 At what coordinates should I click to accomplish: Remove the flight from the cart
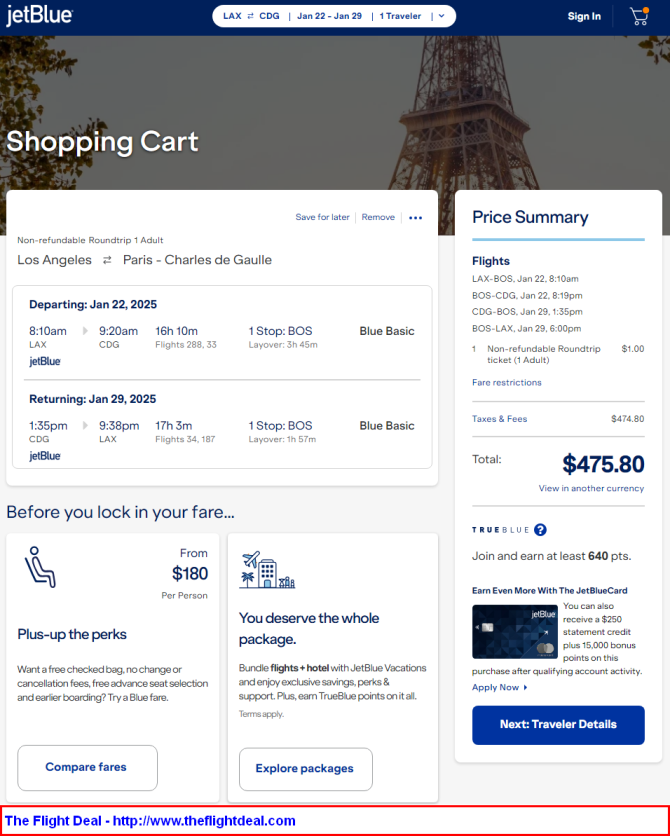tap(378, 218)
